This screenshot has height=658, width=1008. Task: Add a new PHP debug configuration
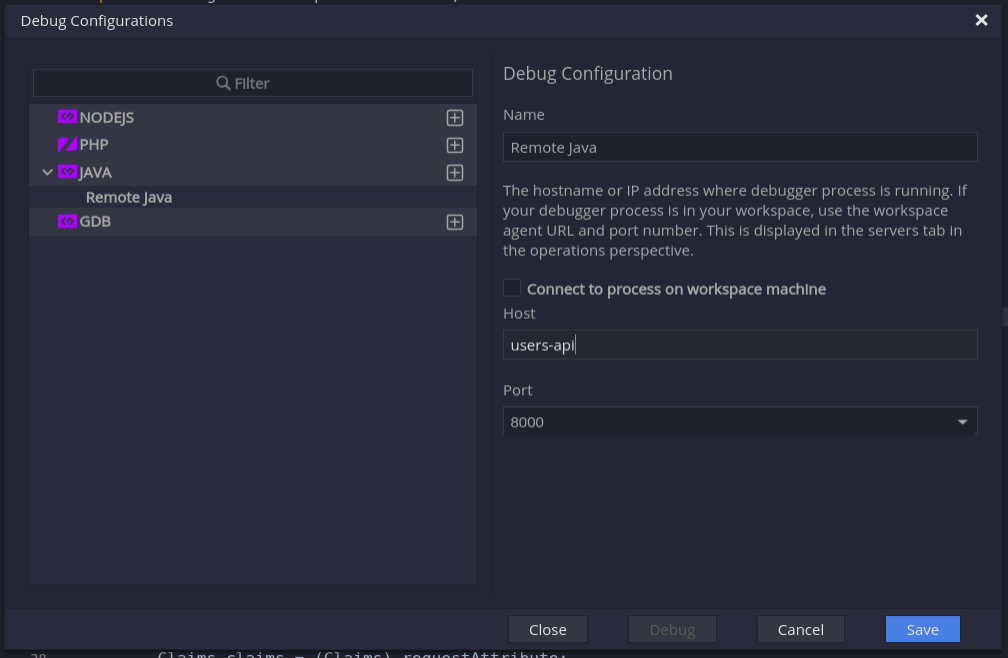455,145
